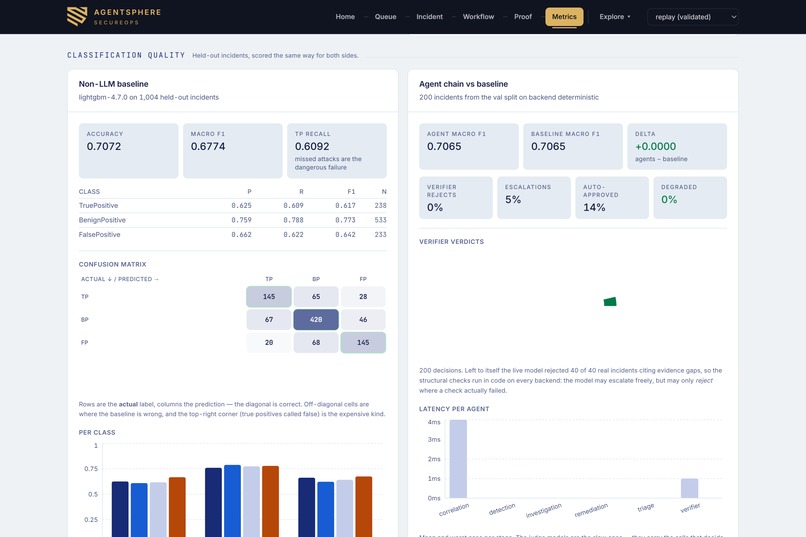This screenshot has width=806, height=537.
Task: Click the Delta +0.0000 stat card
Action: 677,146
